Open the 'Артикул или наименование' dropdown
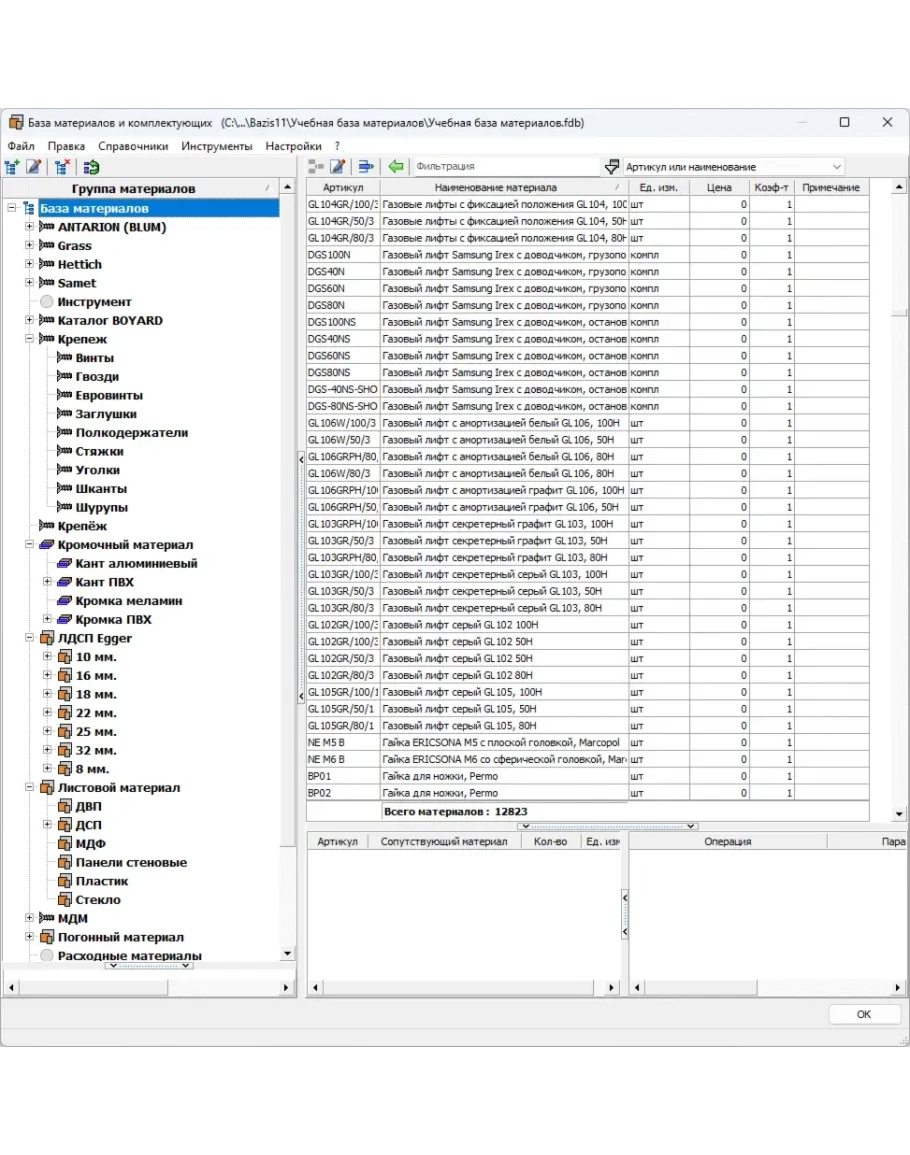 836,167
